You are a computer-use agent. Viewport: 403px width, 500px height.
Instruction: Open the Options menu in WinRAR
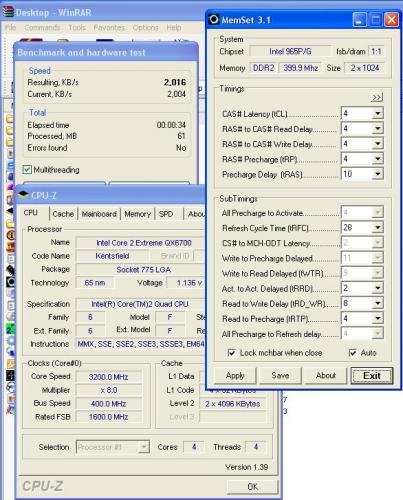point(145,28)
